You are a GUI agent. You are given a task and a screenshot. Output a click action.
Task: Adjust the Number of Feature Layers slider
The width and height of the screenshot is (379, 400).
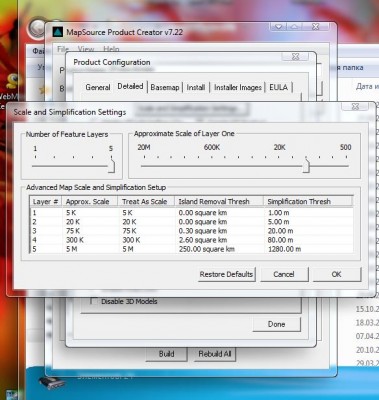click(112, 166)
